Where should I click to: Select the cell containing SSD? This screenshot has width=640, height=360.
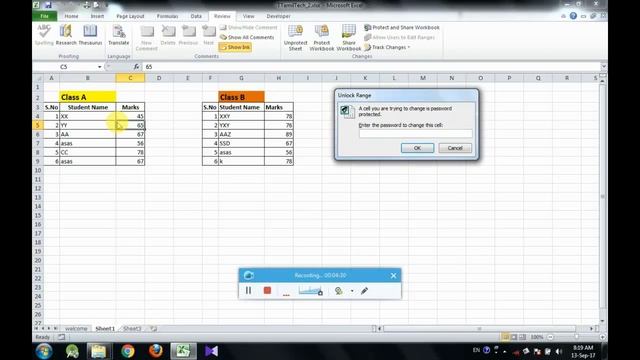click(x=241, y=143)
